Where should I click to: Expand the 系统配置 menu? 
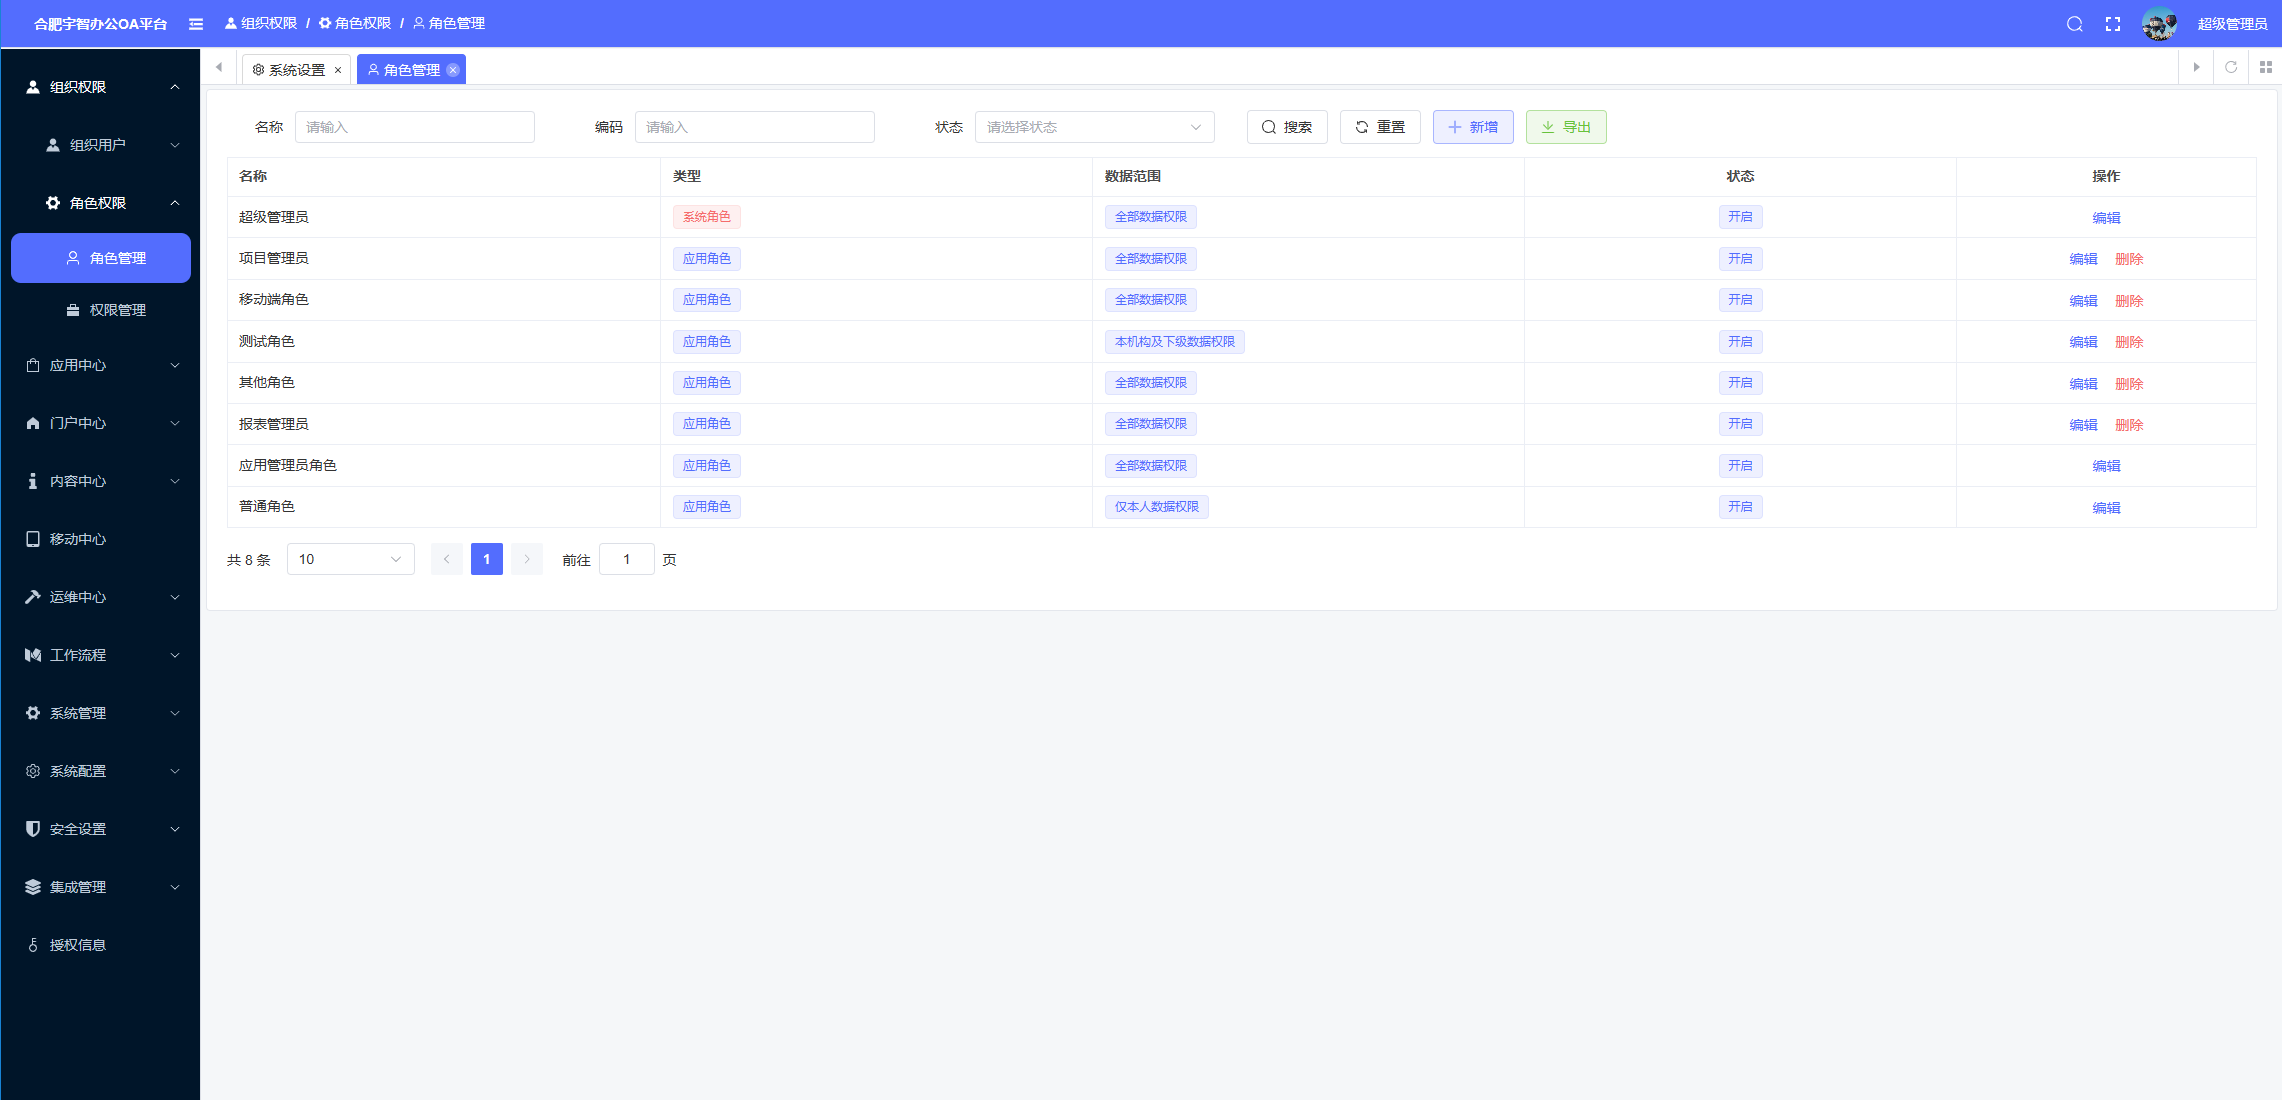pyautogui.click(x=100, y=771)
